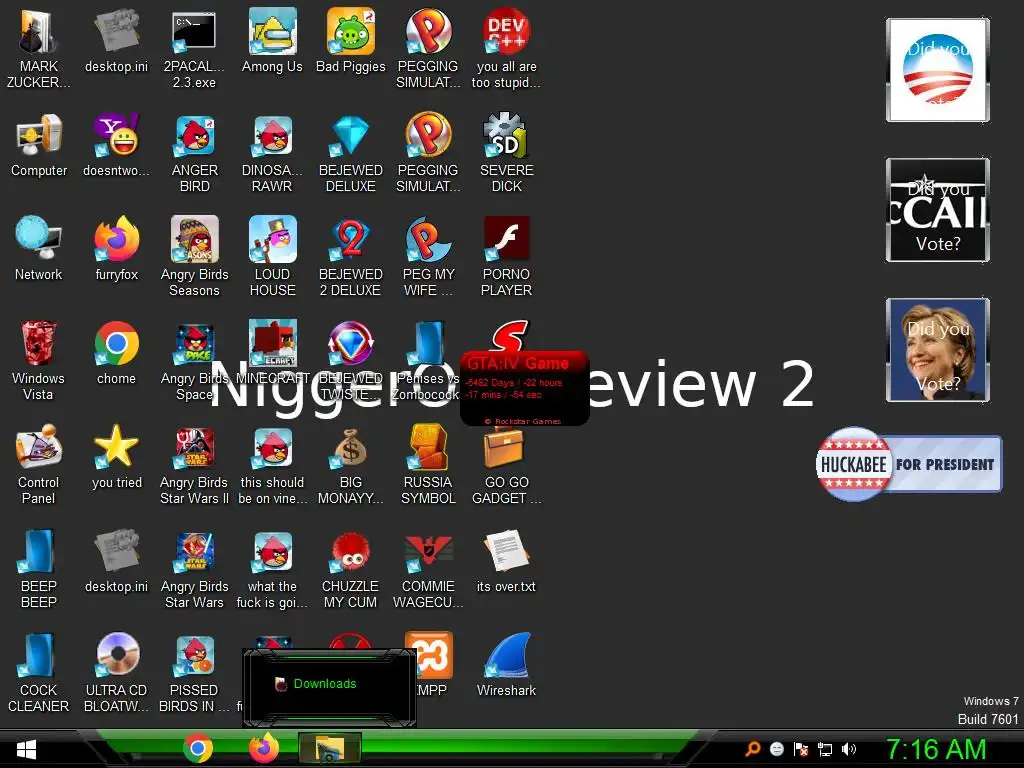
Task: Launch the Bad Piggies shortcut
Action: (x=351, y=40)
